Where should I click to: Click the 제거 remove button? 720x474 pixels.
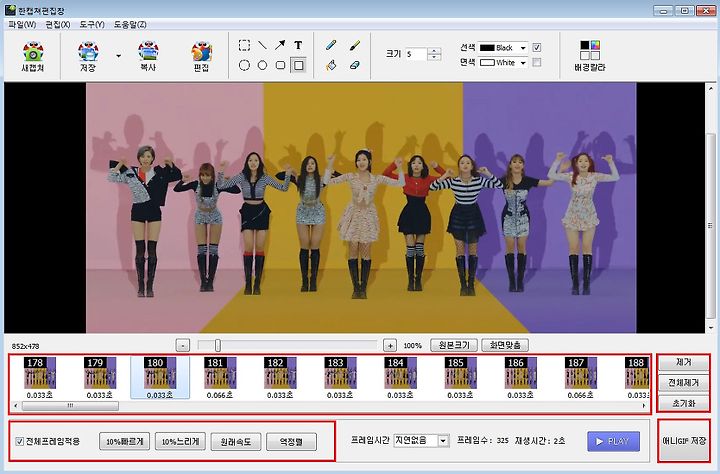coord(684,362)
